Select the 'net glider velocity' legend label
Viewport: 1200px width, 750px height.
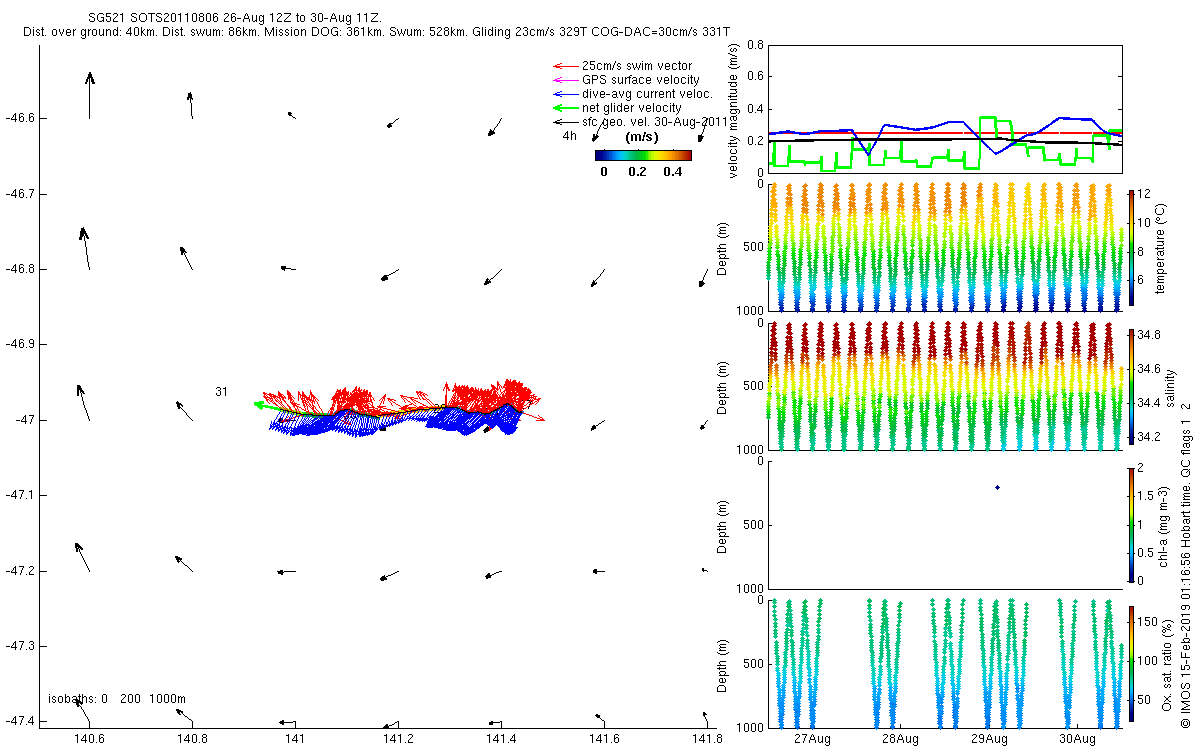point(632,108)
